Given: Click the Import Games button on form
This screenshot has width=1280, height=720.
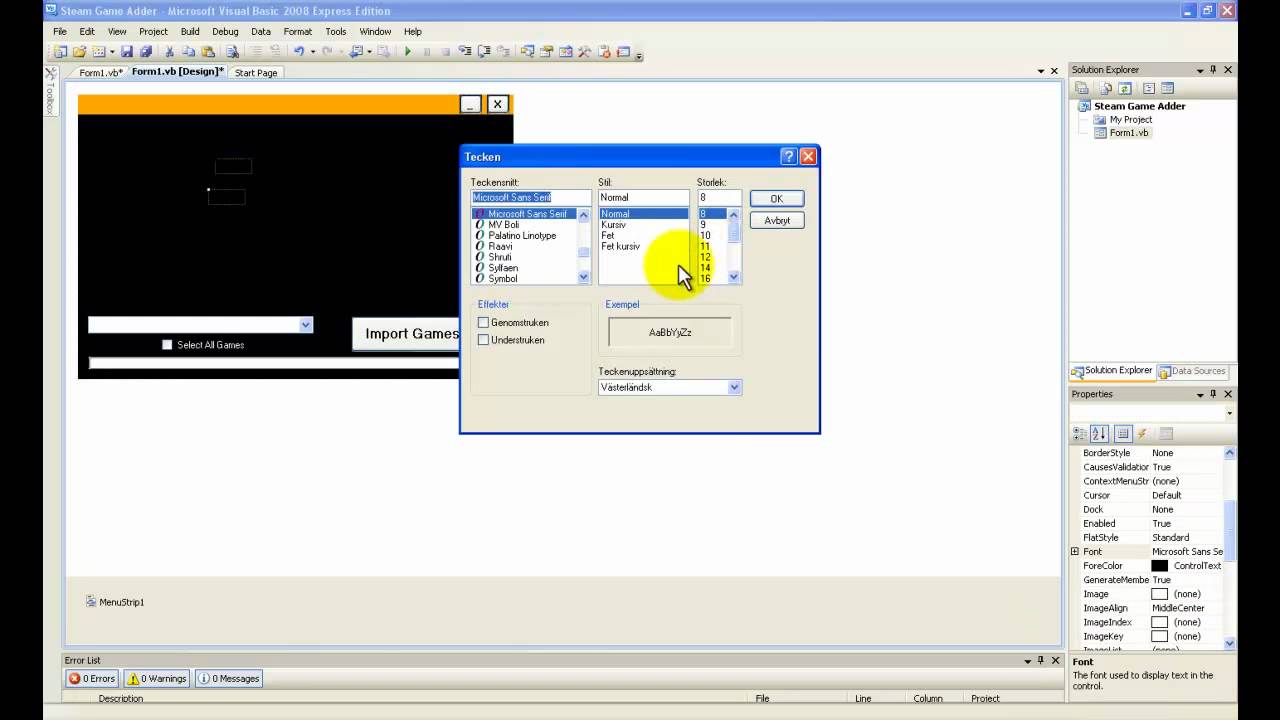Looking at the screenshot, I should [x=406, y=333].
